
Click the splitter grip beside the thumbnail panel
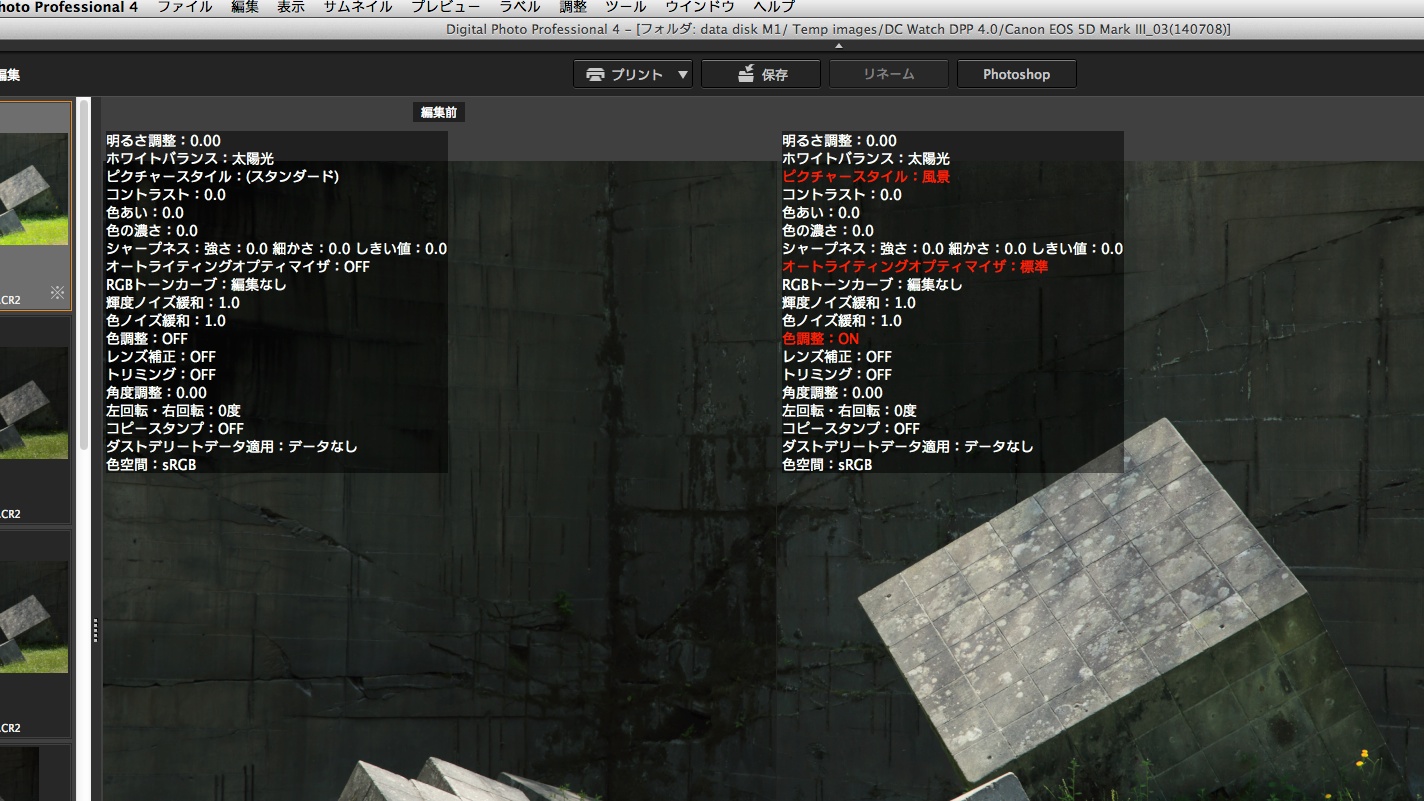[x=95, y=630]
